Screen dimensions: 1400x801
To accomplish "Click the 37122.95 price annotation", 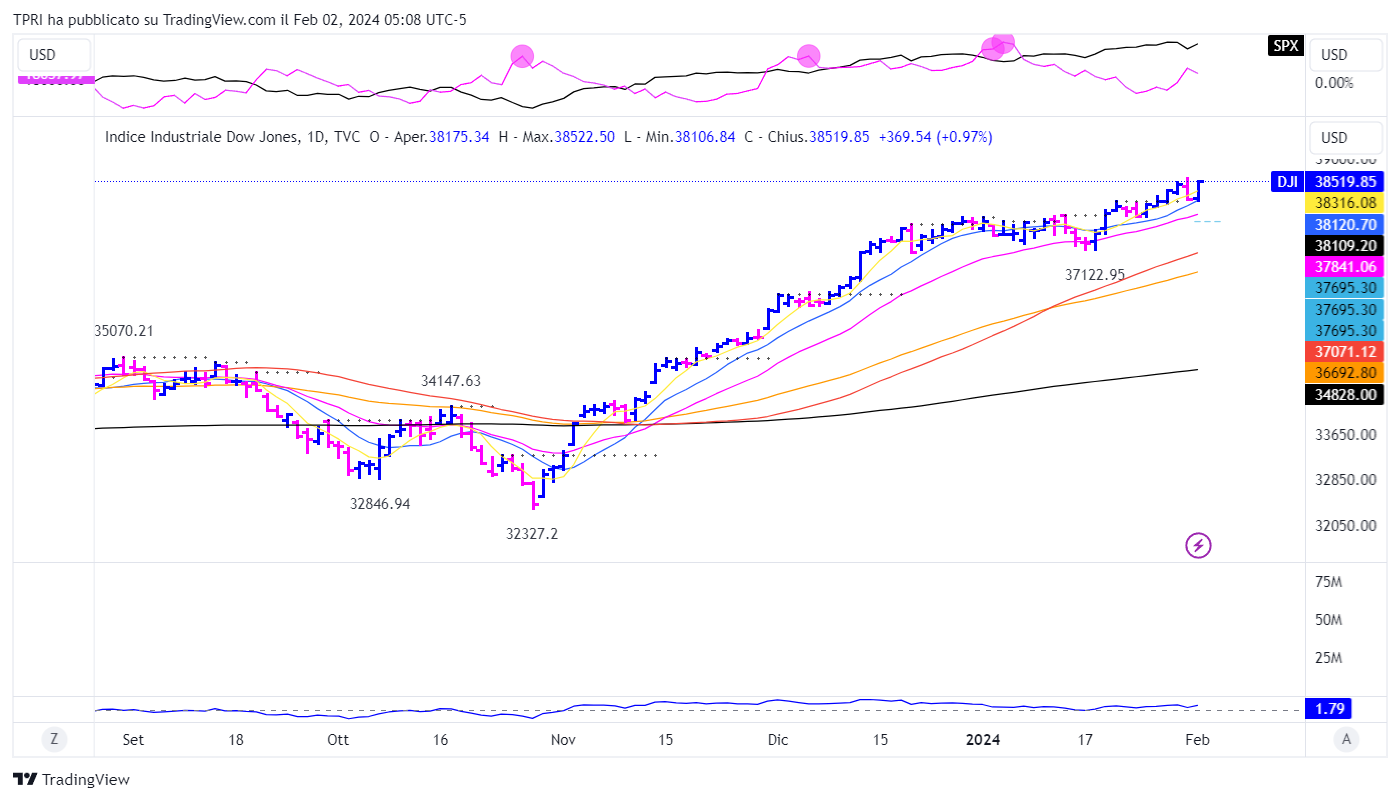I will tap(1095, 274).
